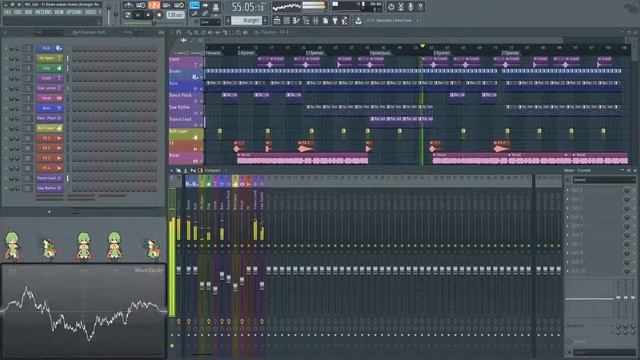Select the playlist zoom tool
The height and width of the screenshot is (360, 640).
238,32
